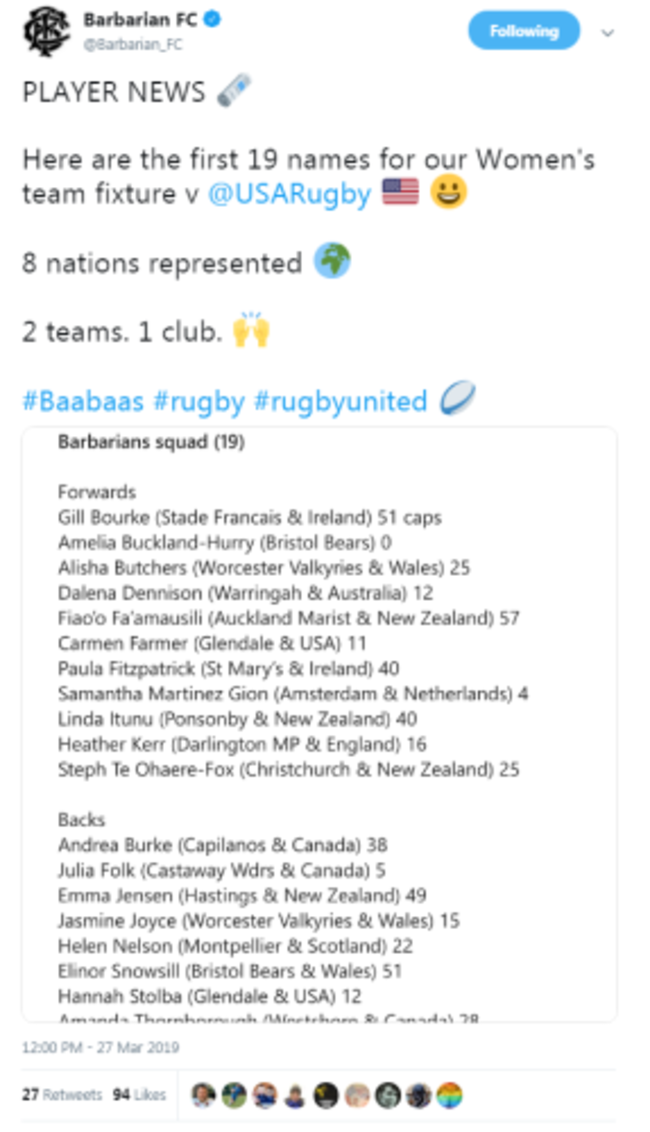
Task: View the 94 Likes list
Action: pos(139,1095)
